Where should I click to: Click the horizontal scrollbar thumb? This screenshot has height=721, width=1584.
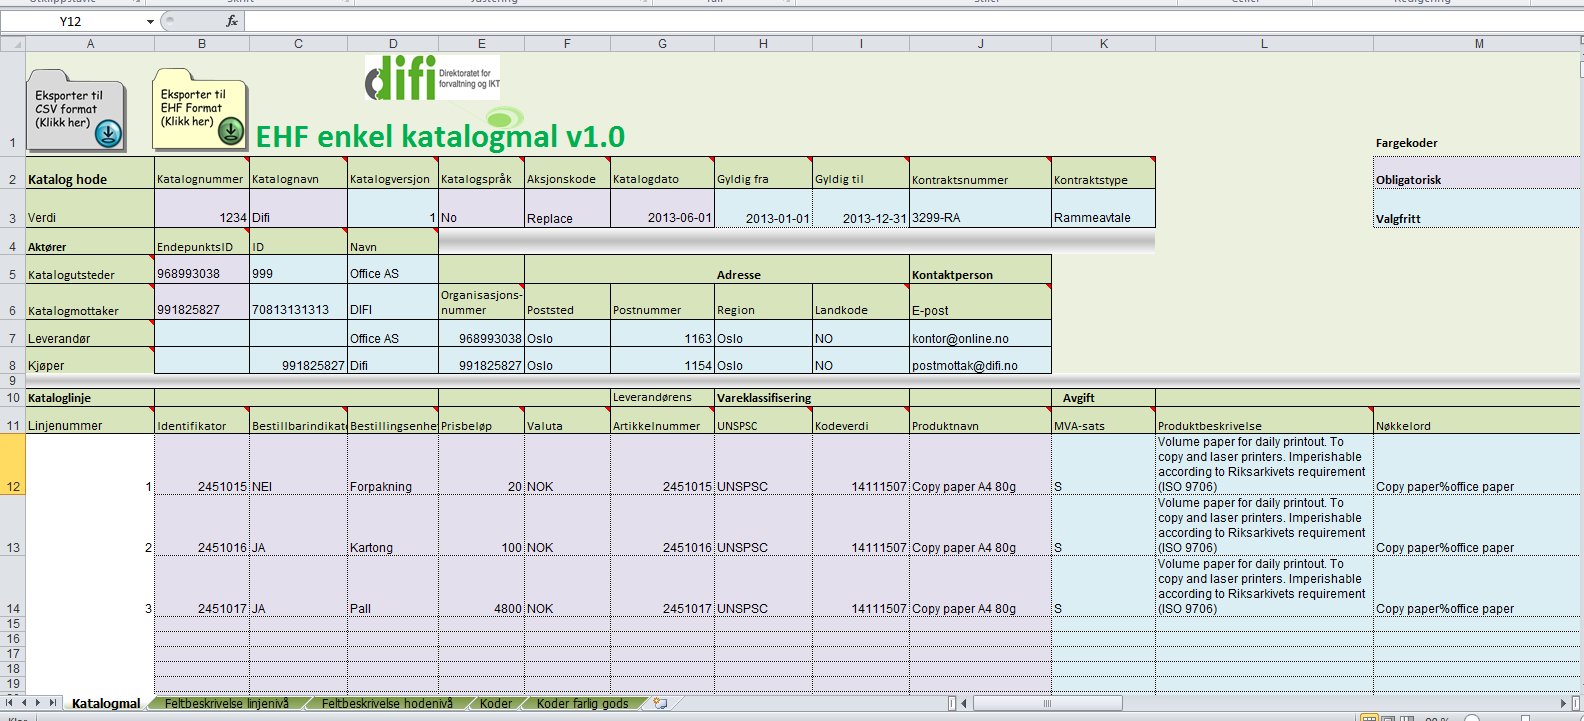pos(1047,703)
